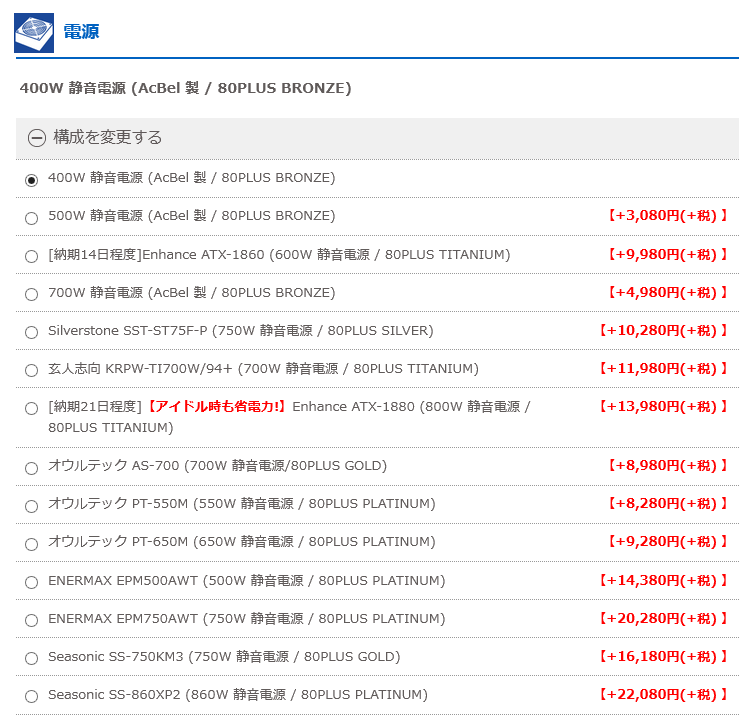754x722 pixels.
Task: Click the 【+13,980円(+税)】 price
Action: pos(663,406)
